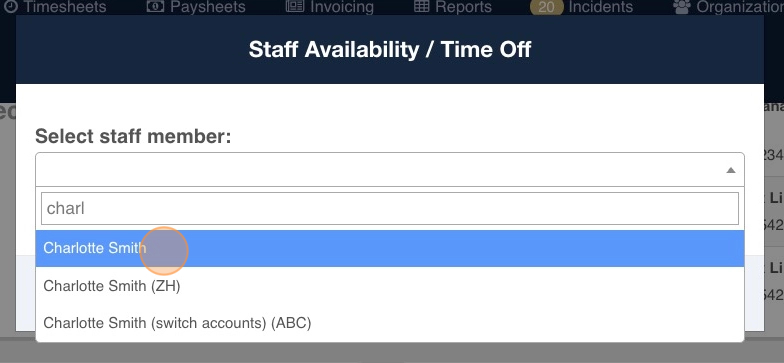This screenshot has width=784, height=363.
Task: Click the Invoicing newspaper icon
Action: point(295,6)
